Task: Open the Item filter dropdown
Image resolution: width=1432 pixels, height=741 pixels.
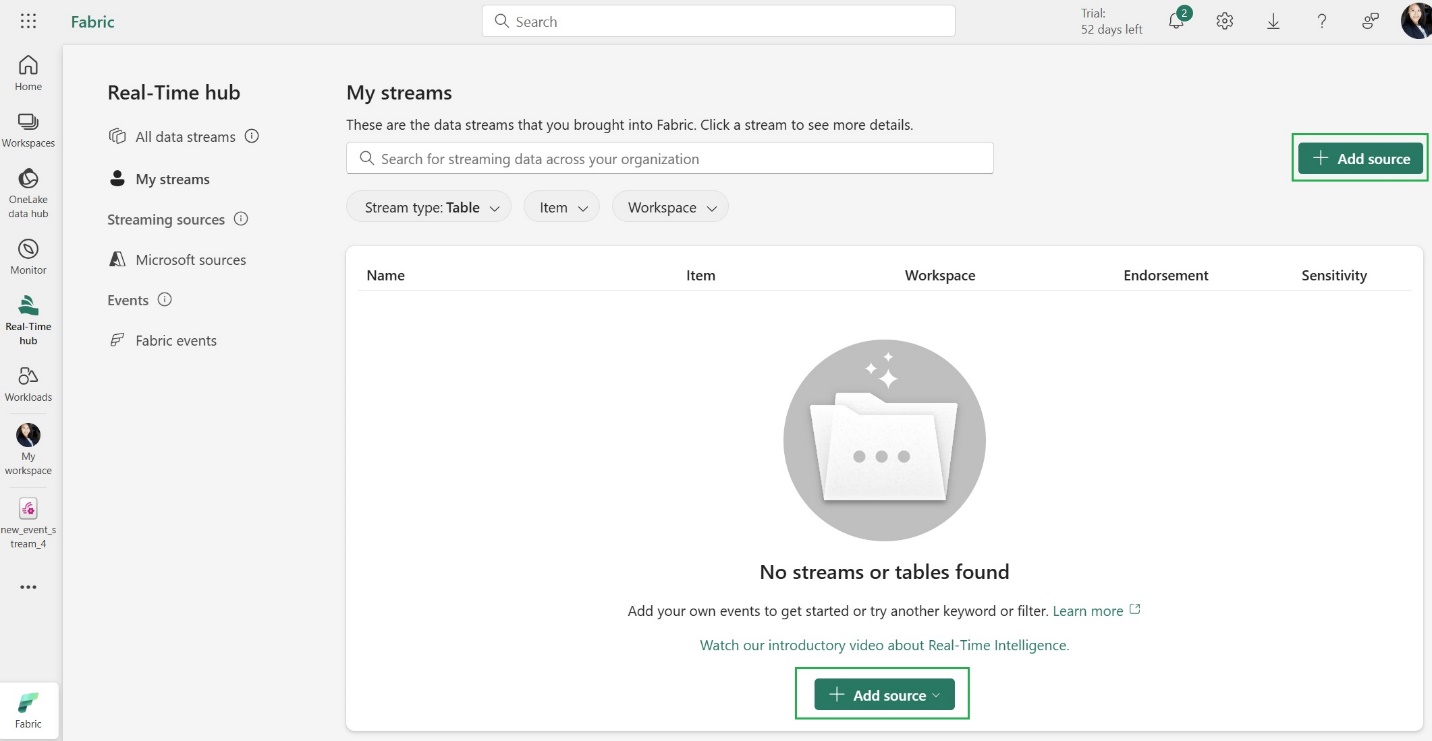Action: (x=562, y=207)
